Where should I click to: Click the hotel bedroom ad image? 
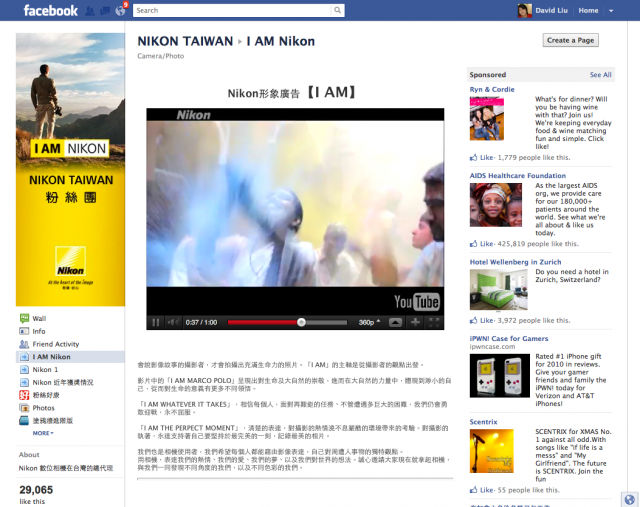click(x=498, y=289)
